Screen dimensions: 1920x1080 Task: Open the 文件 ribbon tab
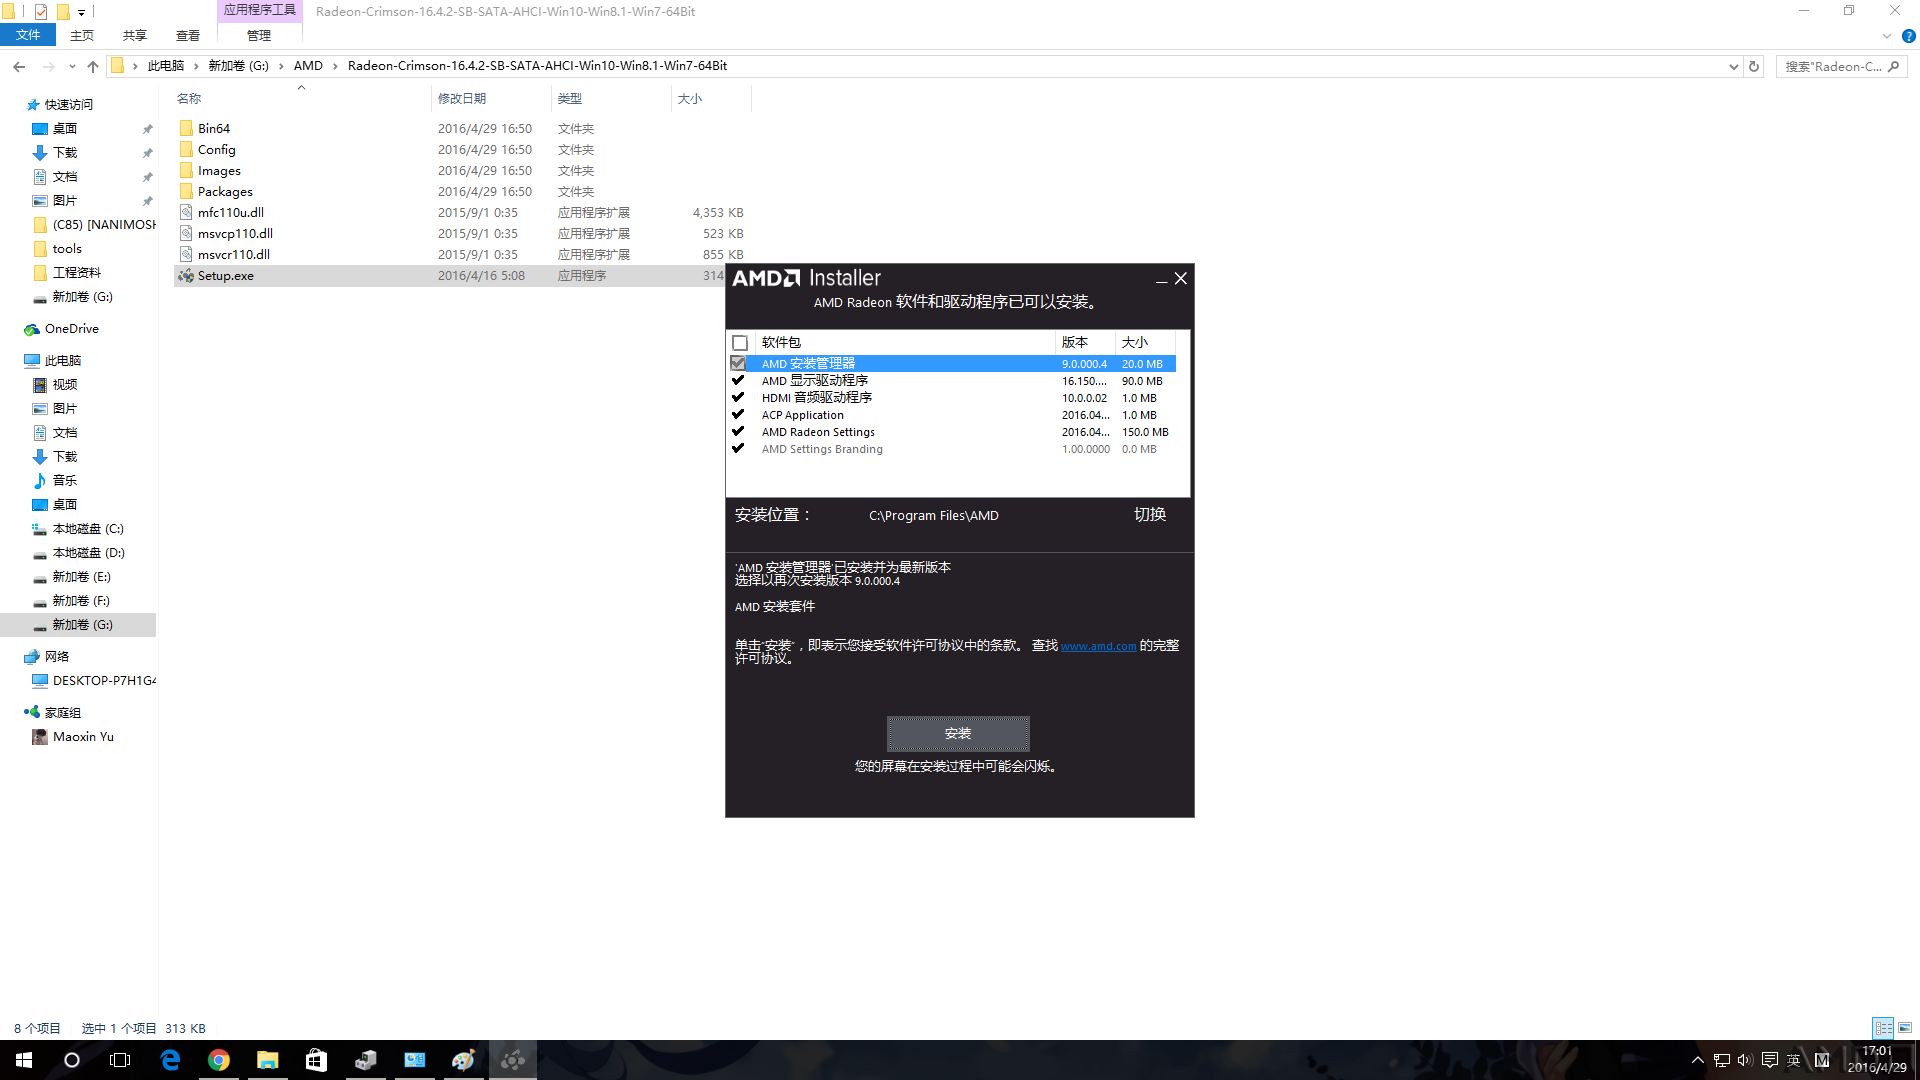[28, 35]
